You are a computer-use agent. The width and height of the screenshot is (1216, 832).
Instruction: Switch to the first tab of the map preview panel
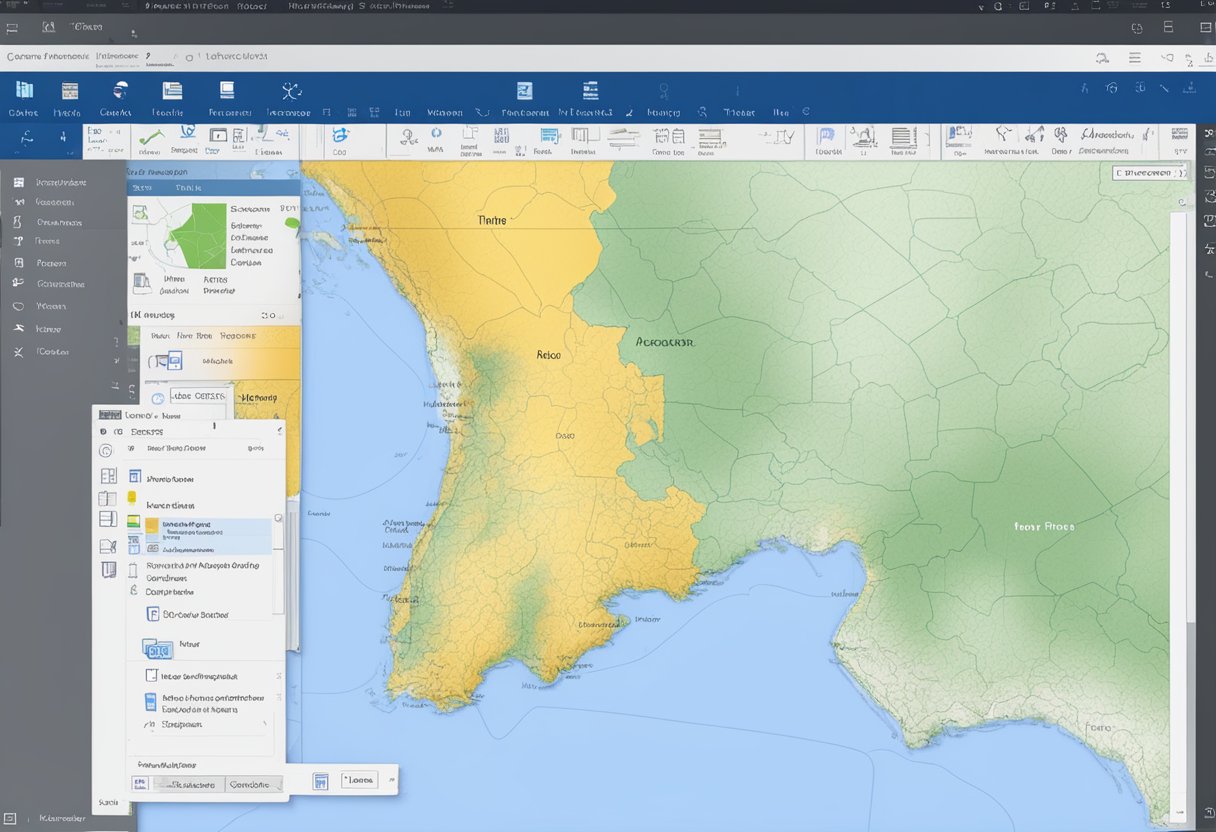(143, 187)
